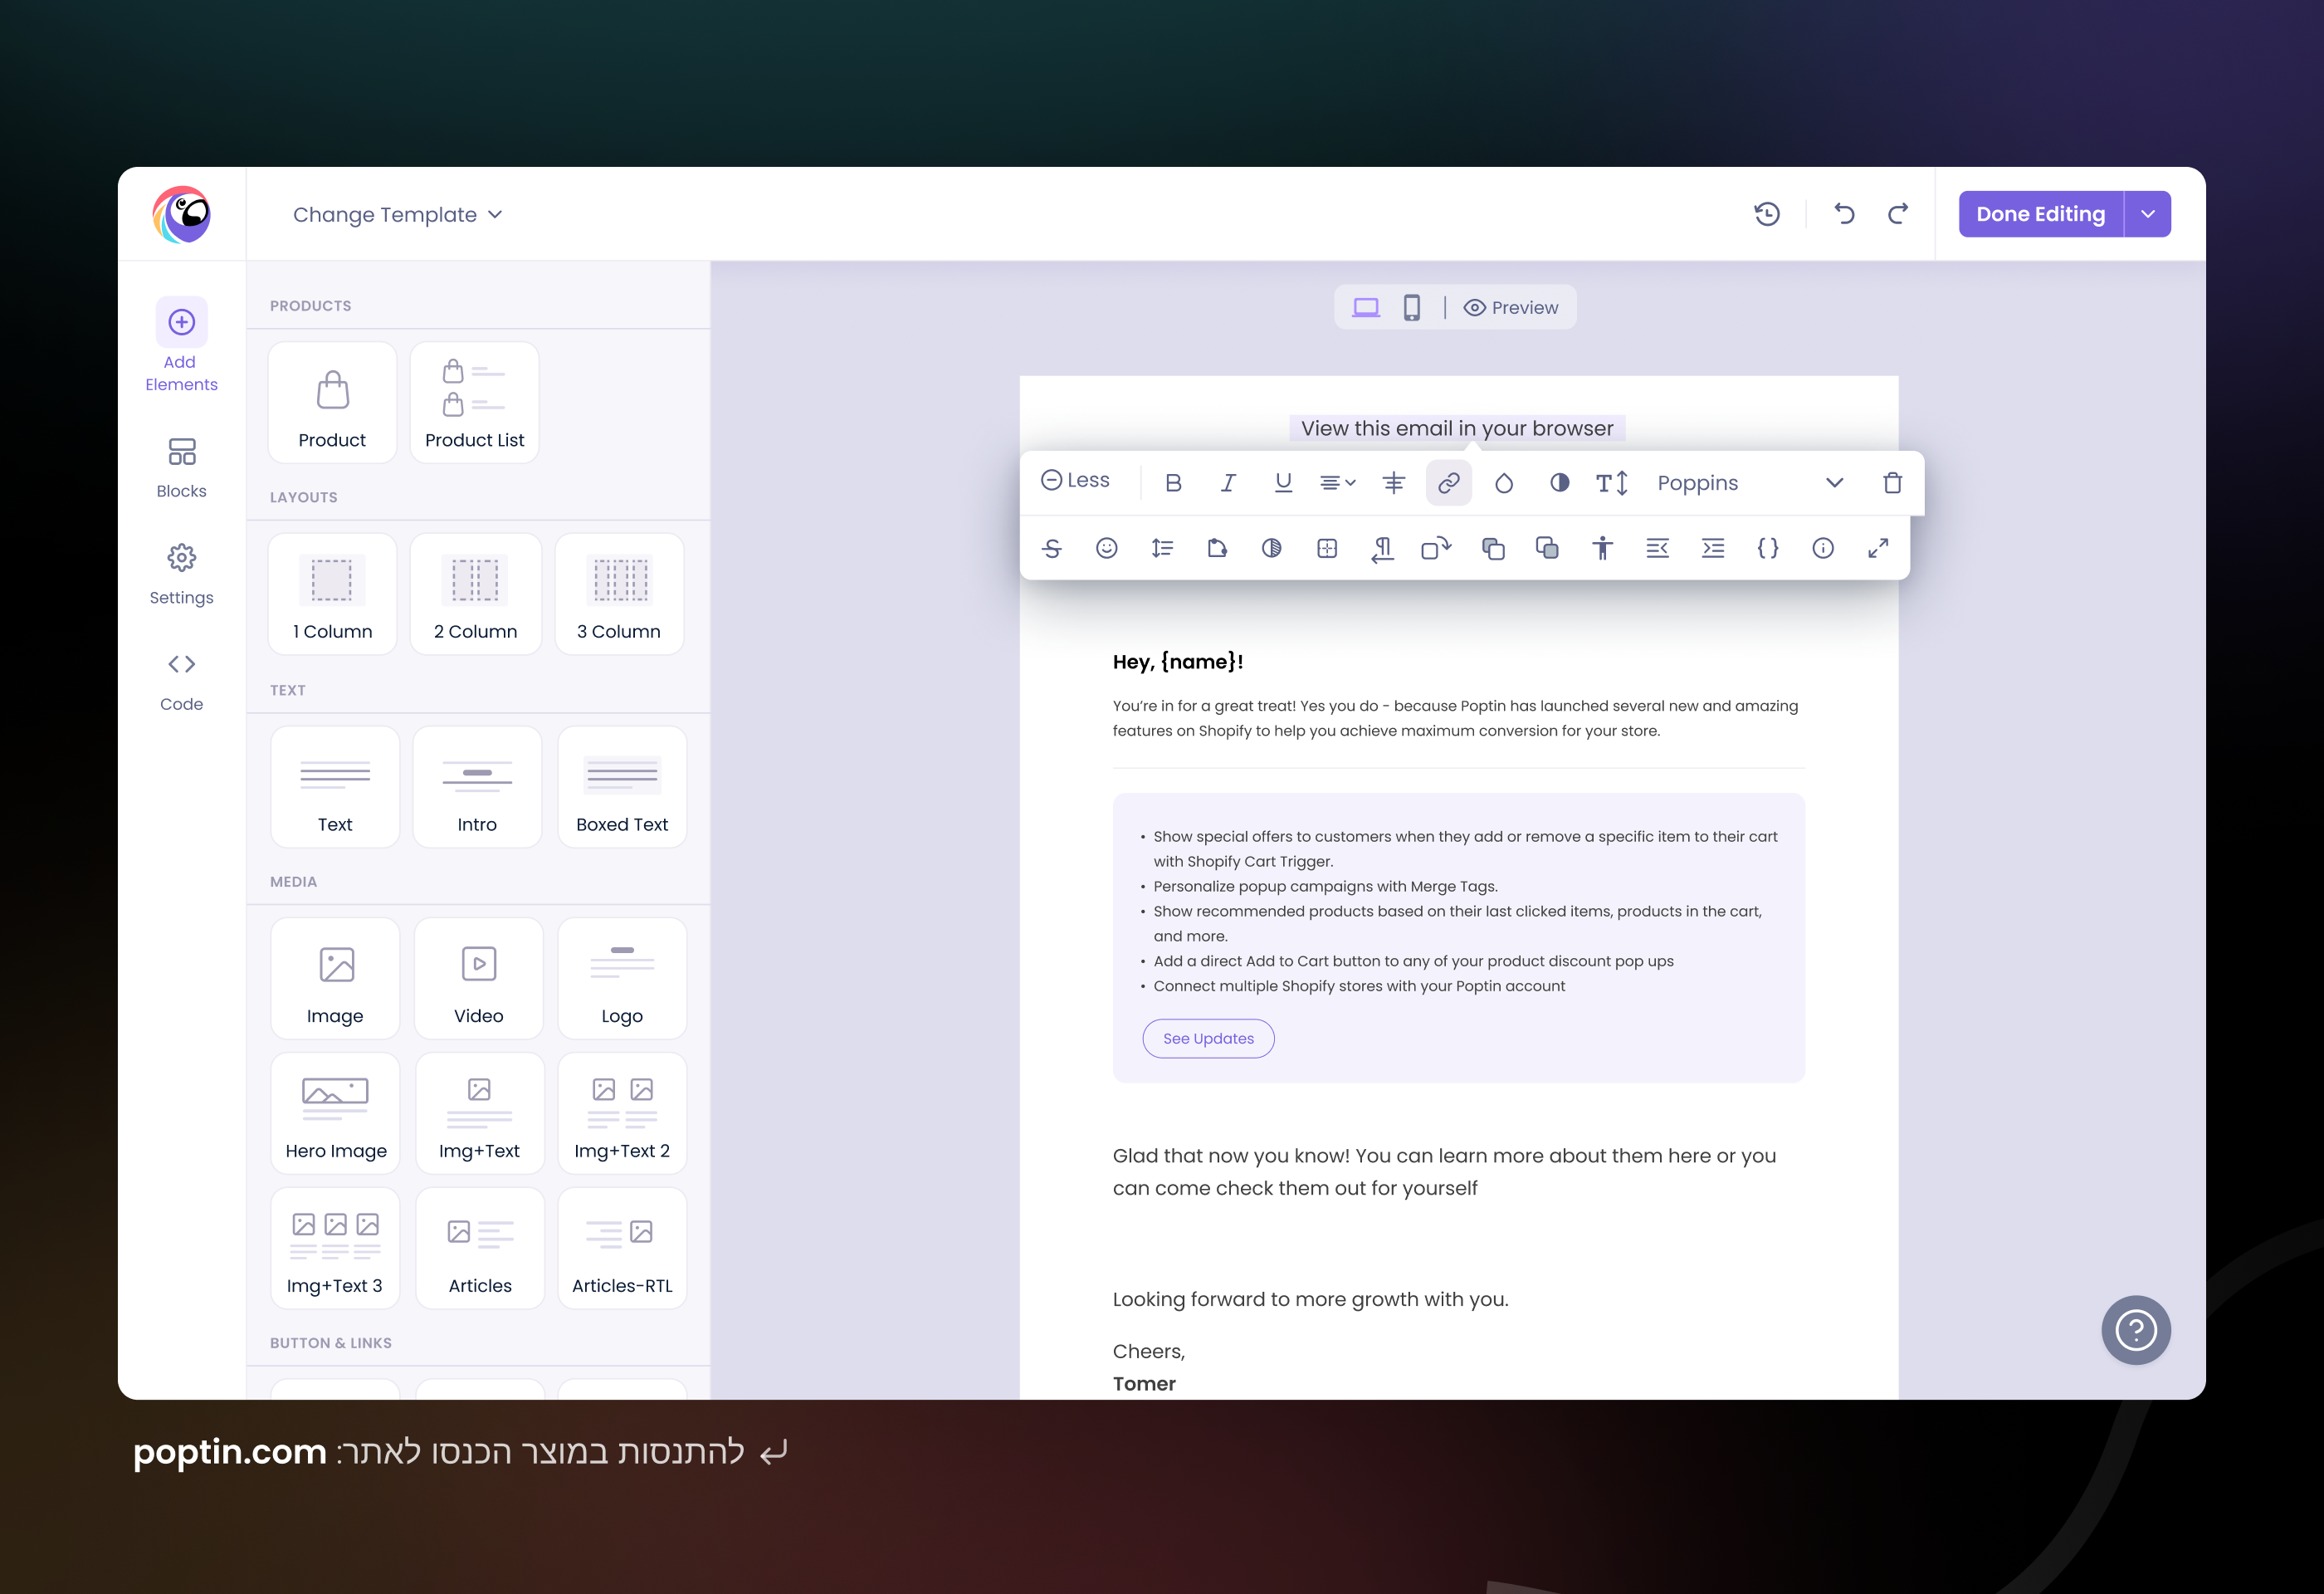Click the rotate square icon

1436,548
